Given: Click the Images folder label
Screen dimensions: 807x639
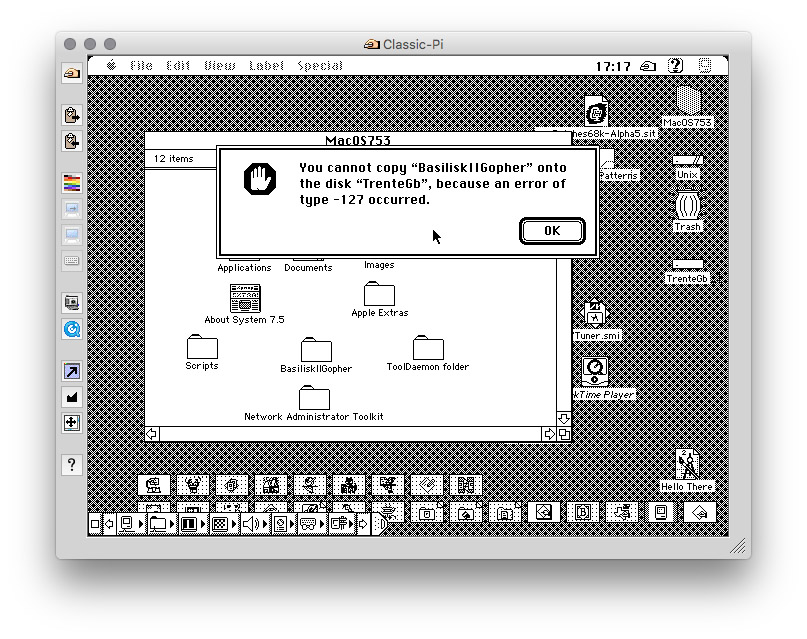Looking at the screenshot, I should click(x=379, y=265).
